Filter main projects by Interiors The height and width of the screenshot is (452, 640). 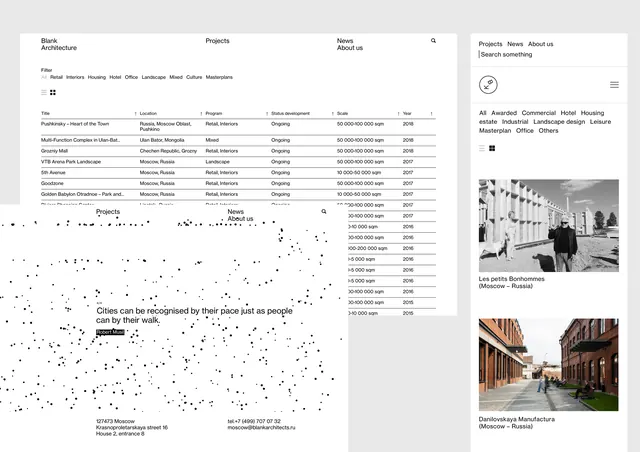[x=75, y=77]
